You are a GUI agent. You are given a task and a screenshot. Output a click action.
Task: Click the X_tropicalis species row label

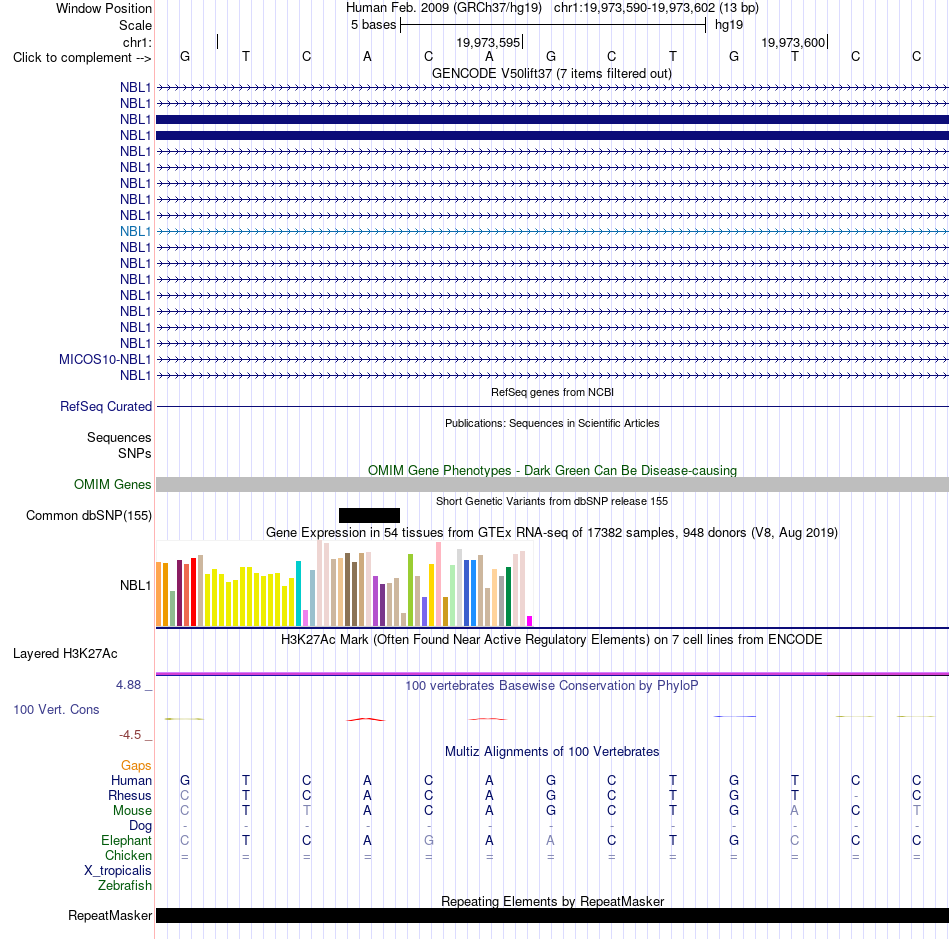[118, 871]
